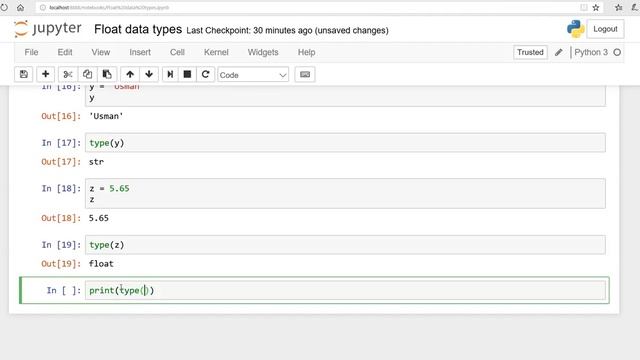This screenshot has height=360, width=640.
Task: Open the Insert menu
Action: (x=140, y=52)
